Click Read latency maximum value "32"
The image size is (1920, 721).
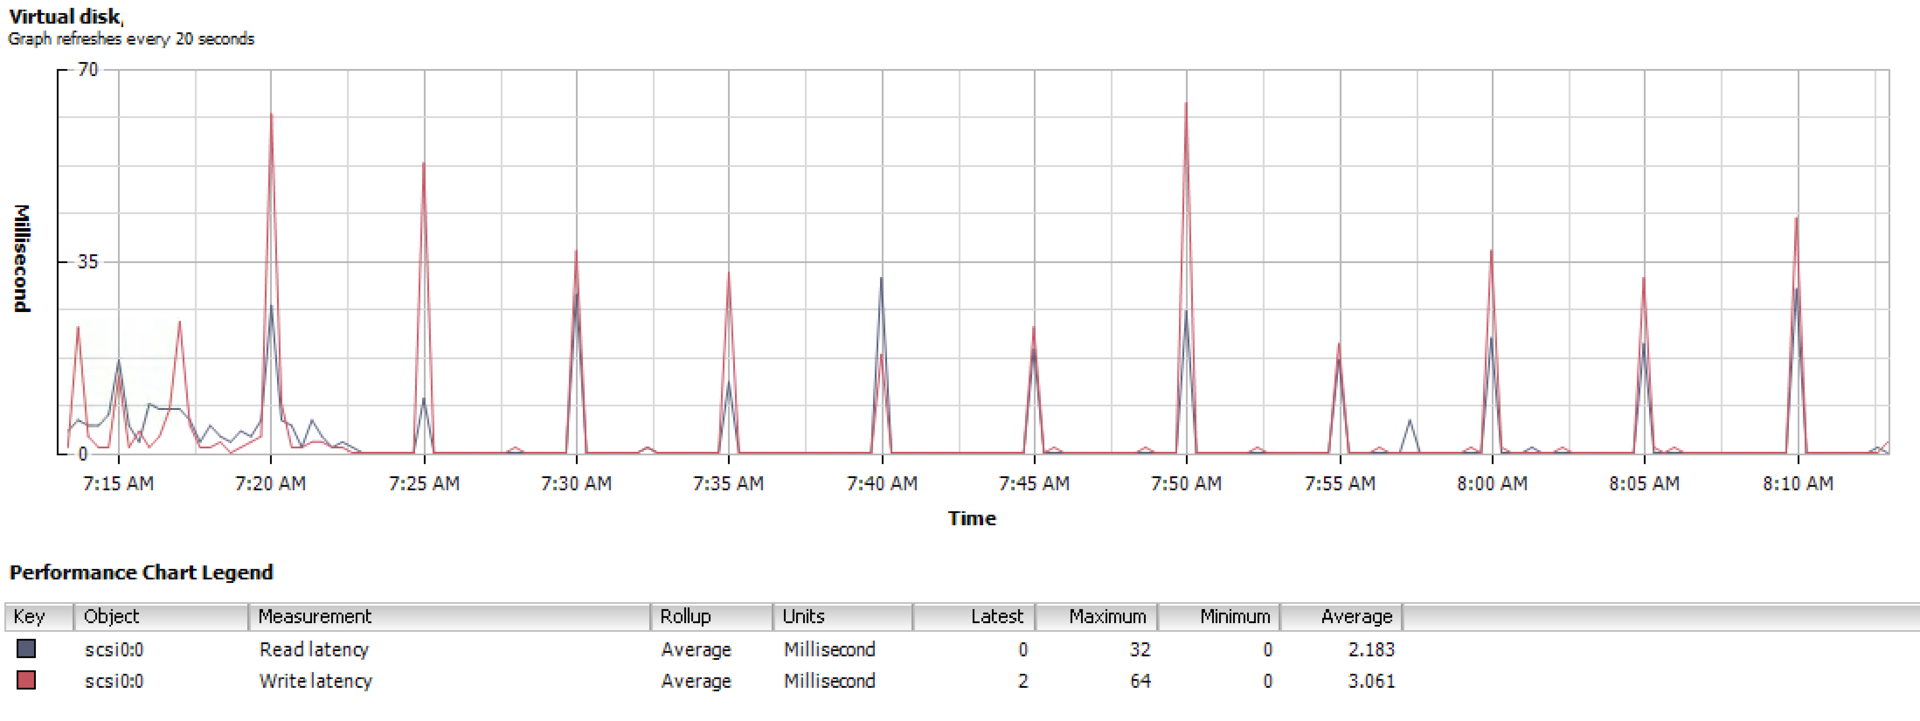click(x=1140, y=650)
